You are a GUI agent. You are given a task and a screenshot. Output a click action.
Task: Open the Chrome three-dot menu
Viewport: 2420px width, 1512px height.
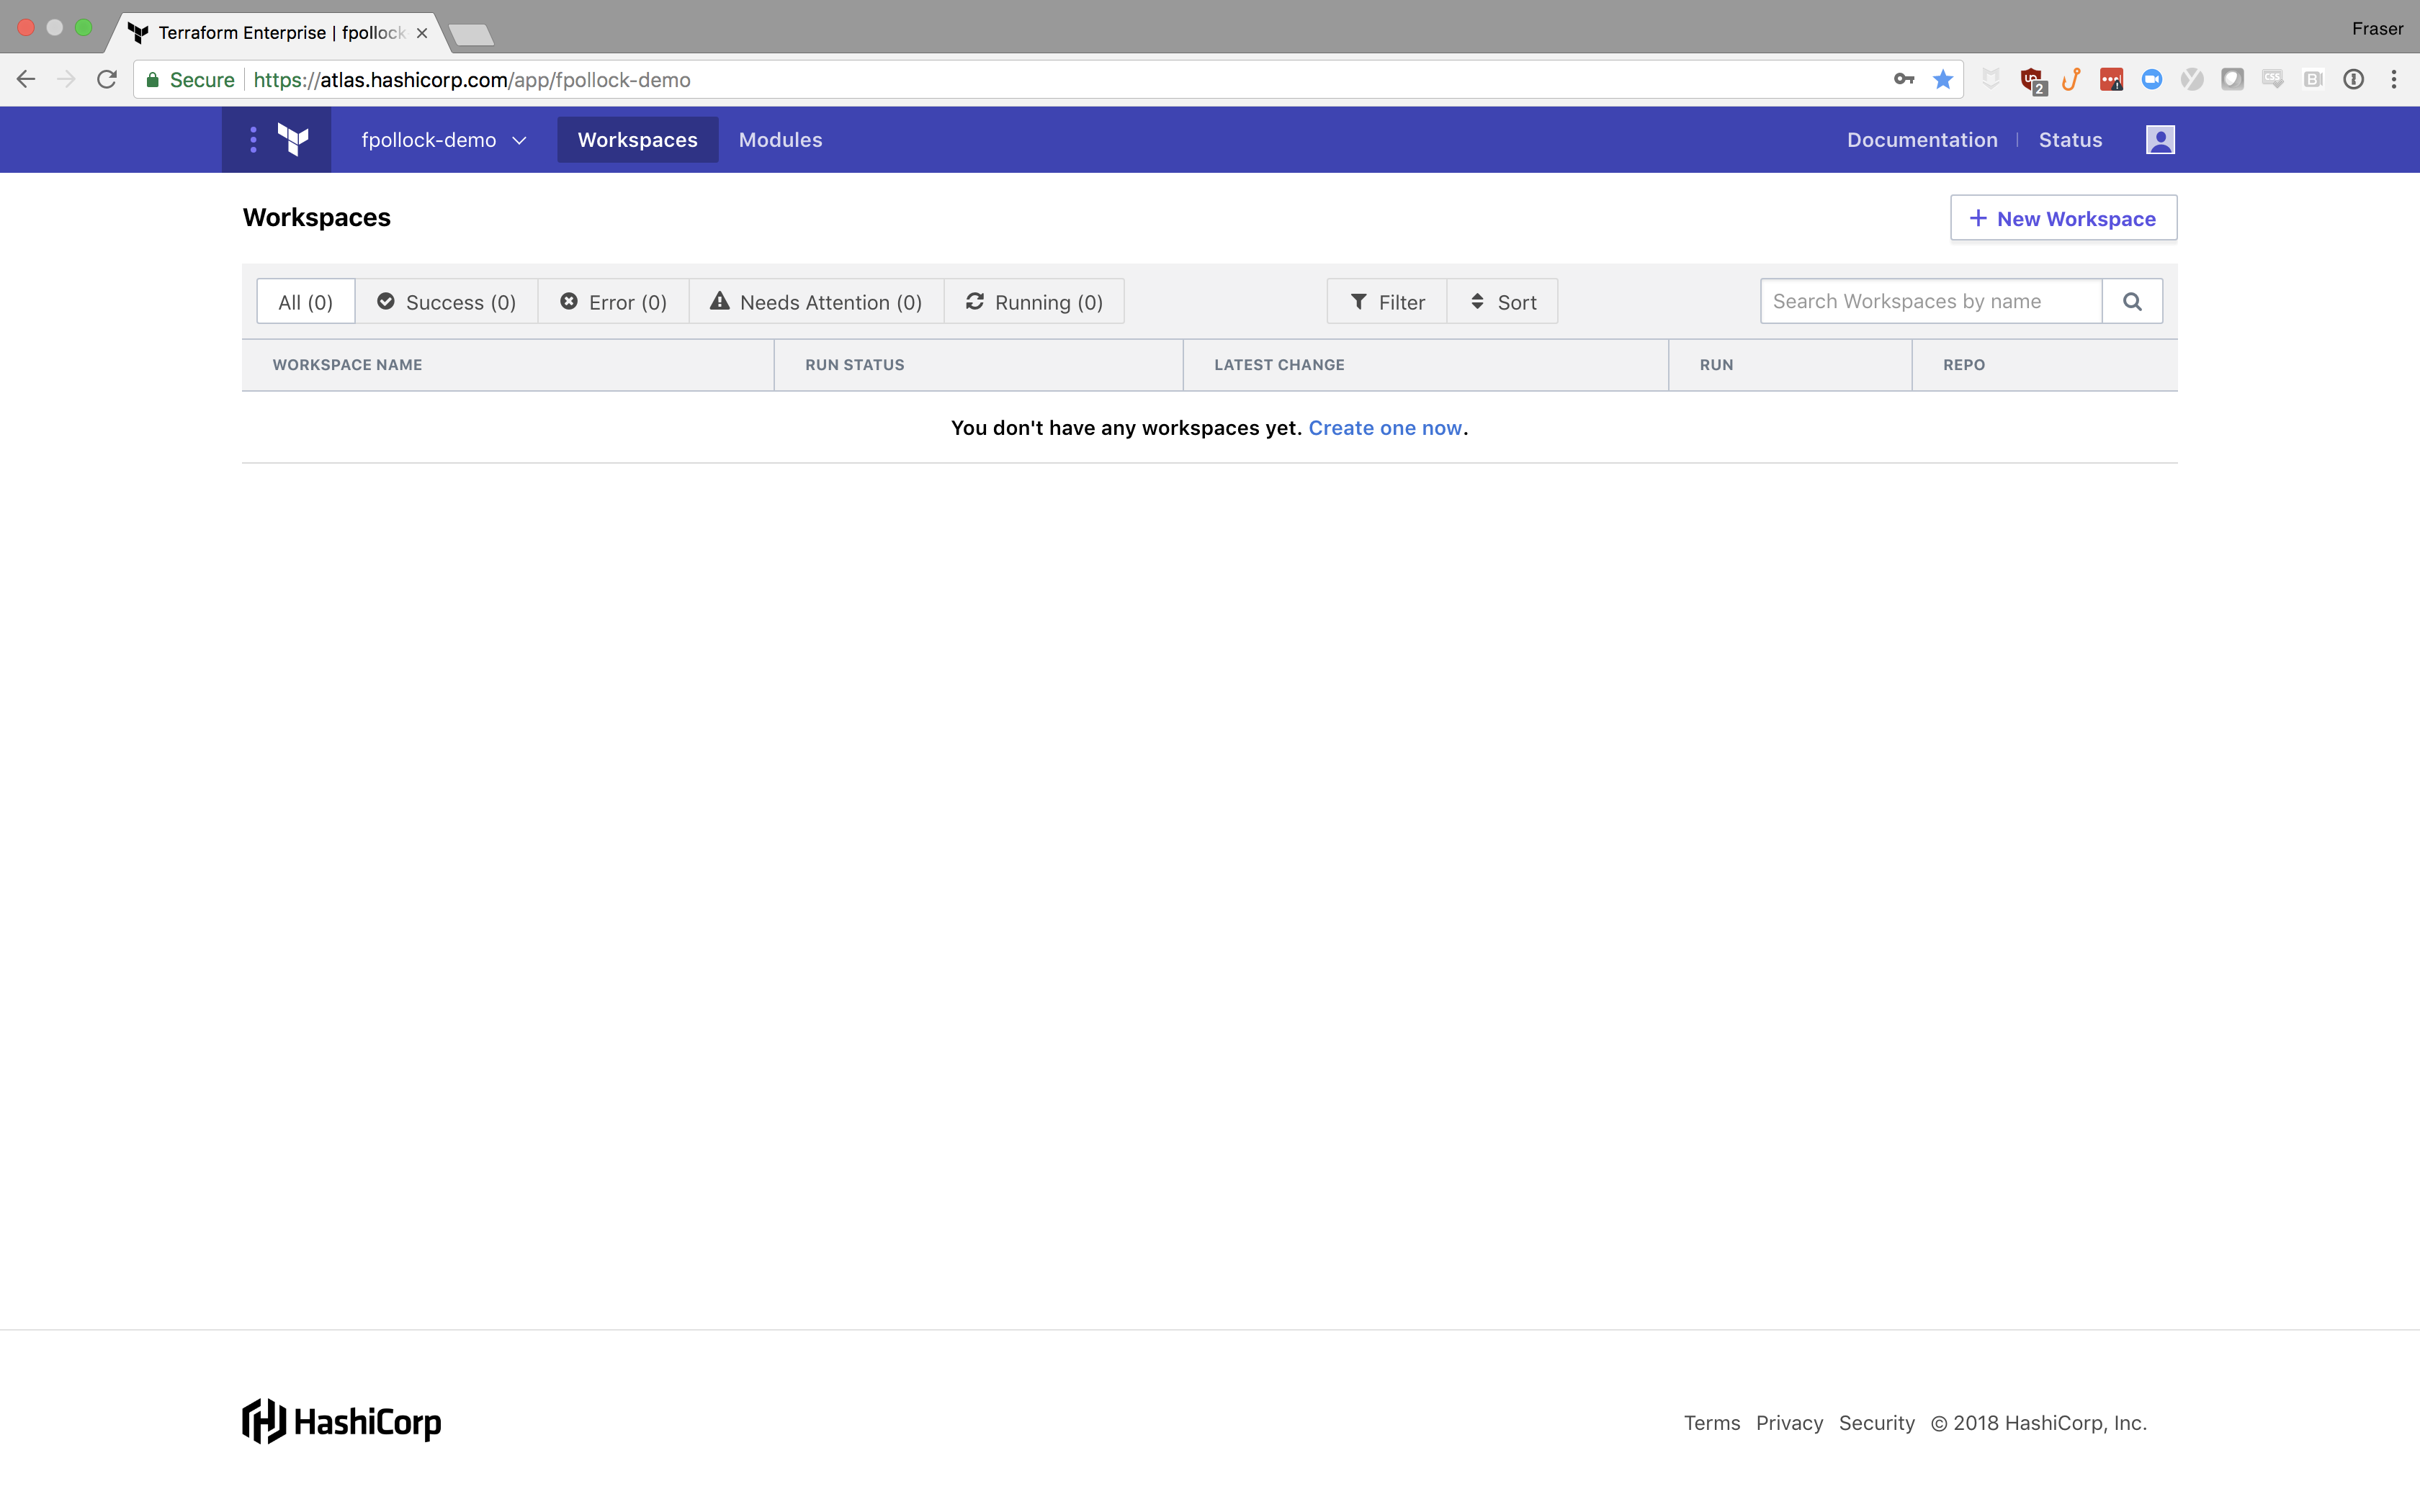[2394, 80]
